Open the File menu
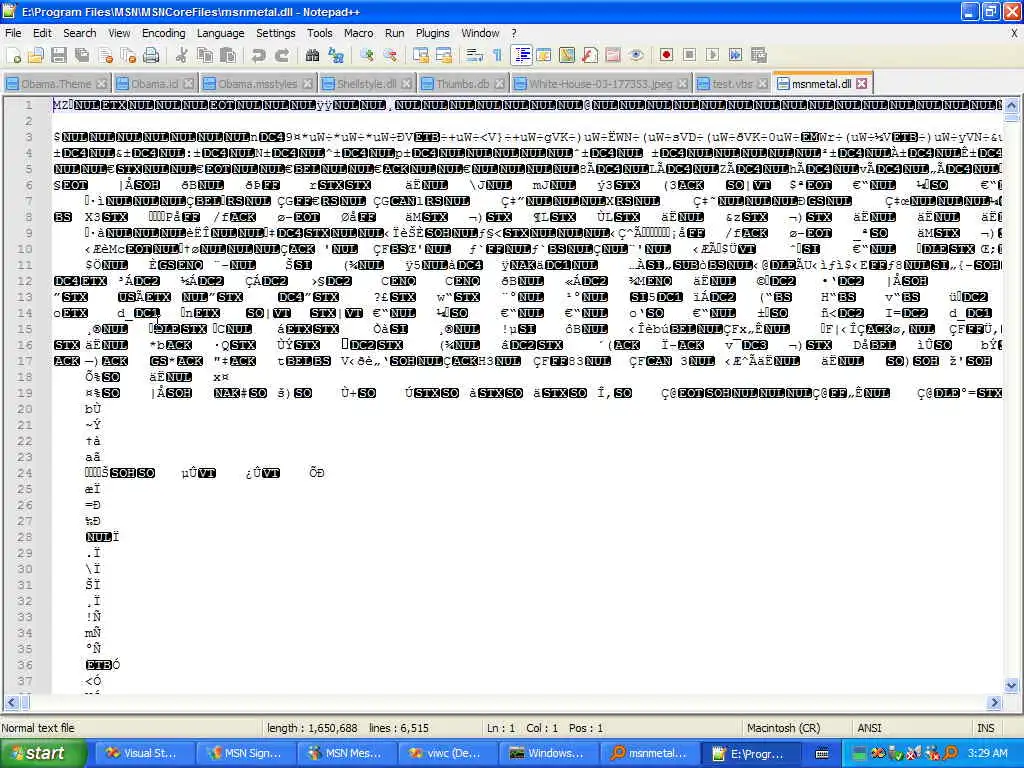This screenshot has width=1024, height=768. coord(13,33)
